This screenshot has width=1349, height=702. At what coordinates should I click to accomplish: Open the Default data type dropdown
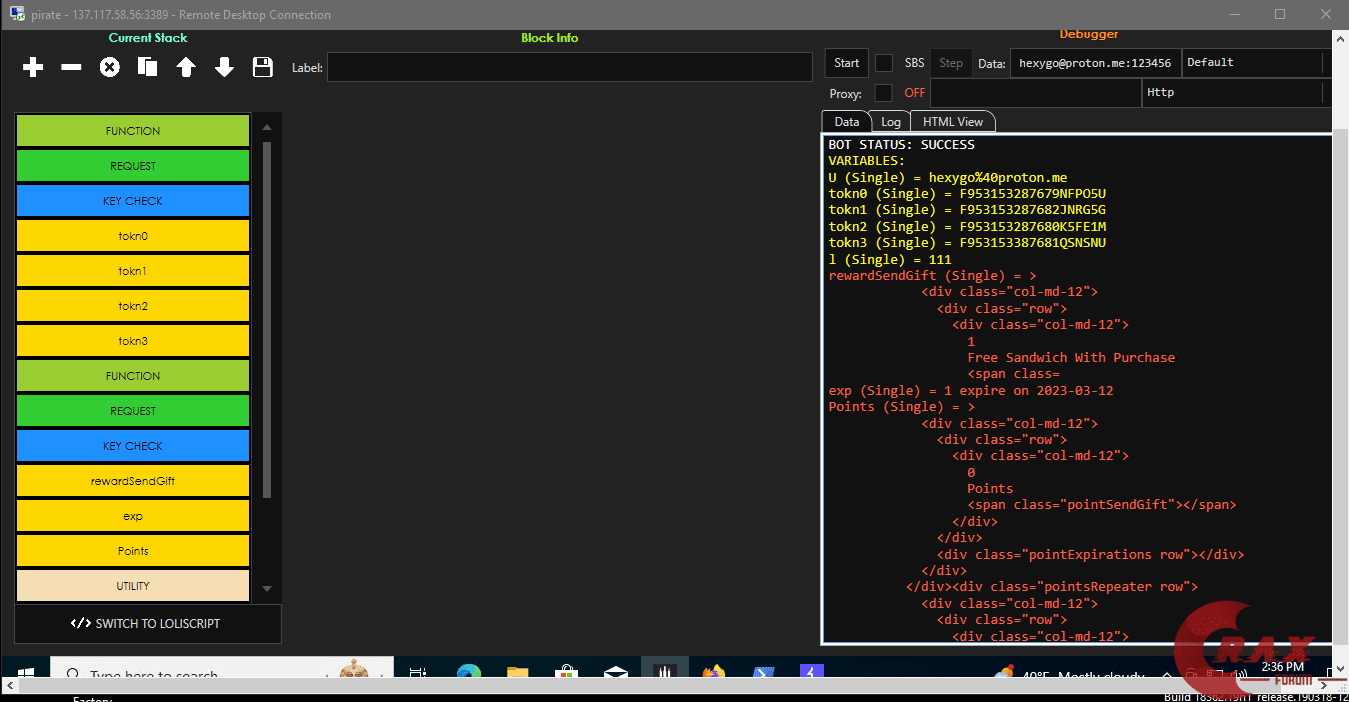pyautogui.click(x=1254, y=63)
